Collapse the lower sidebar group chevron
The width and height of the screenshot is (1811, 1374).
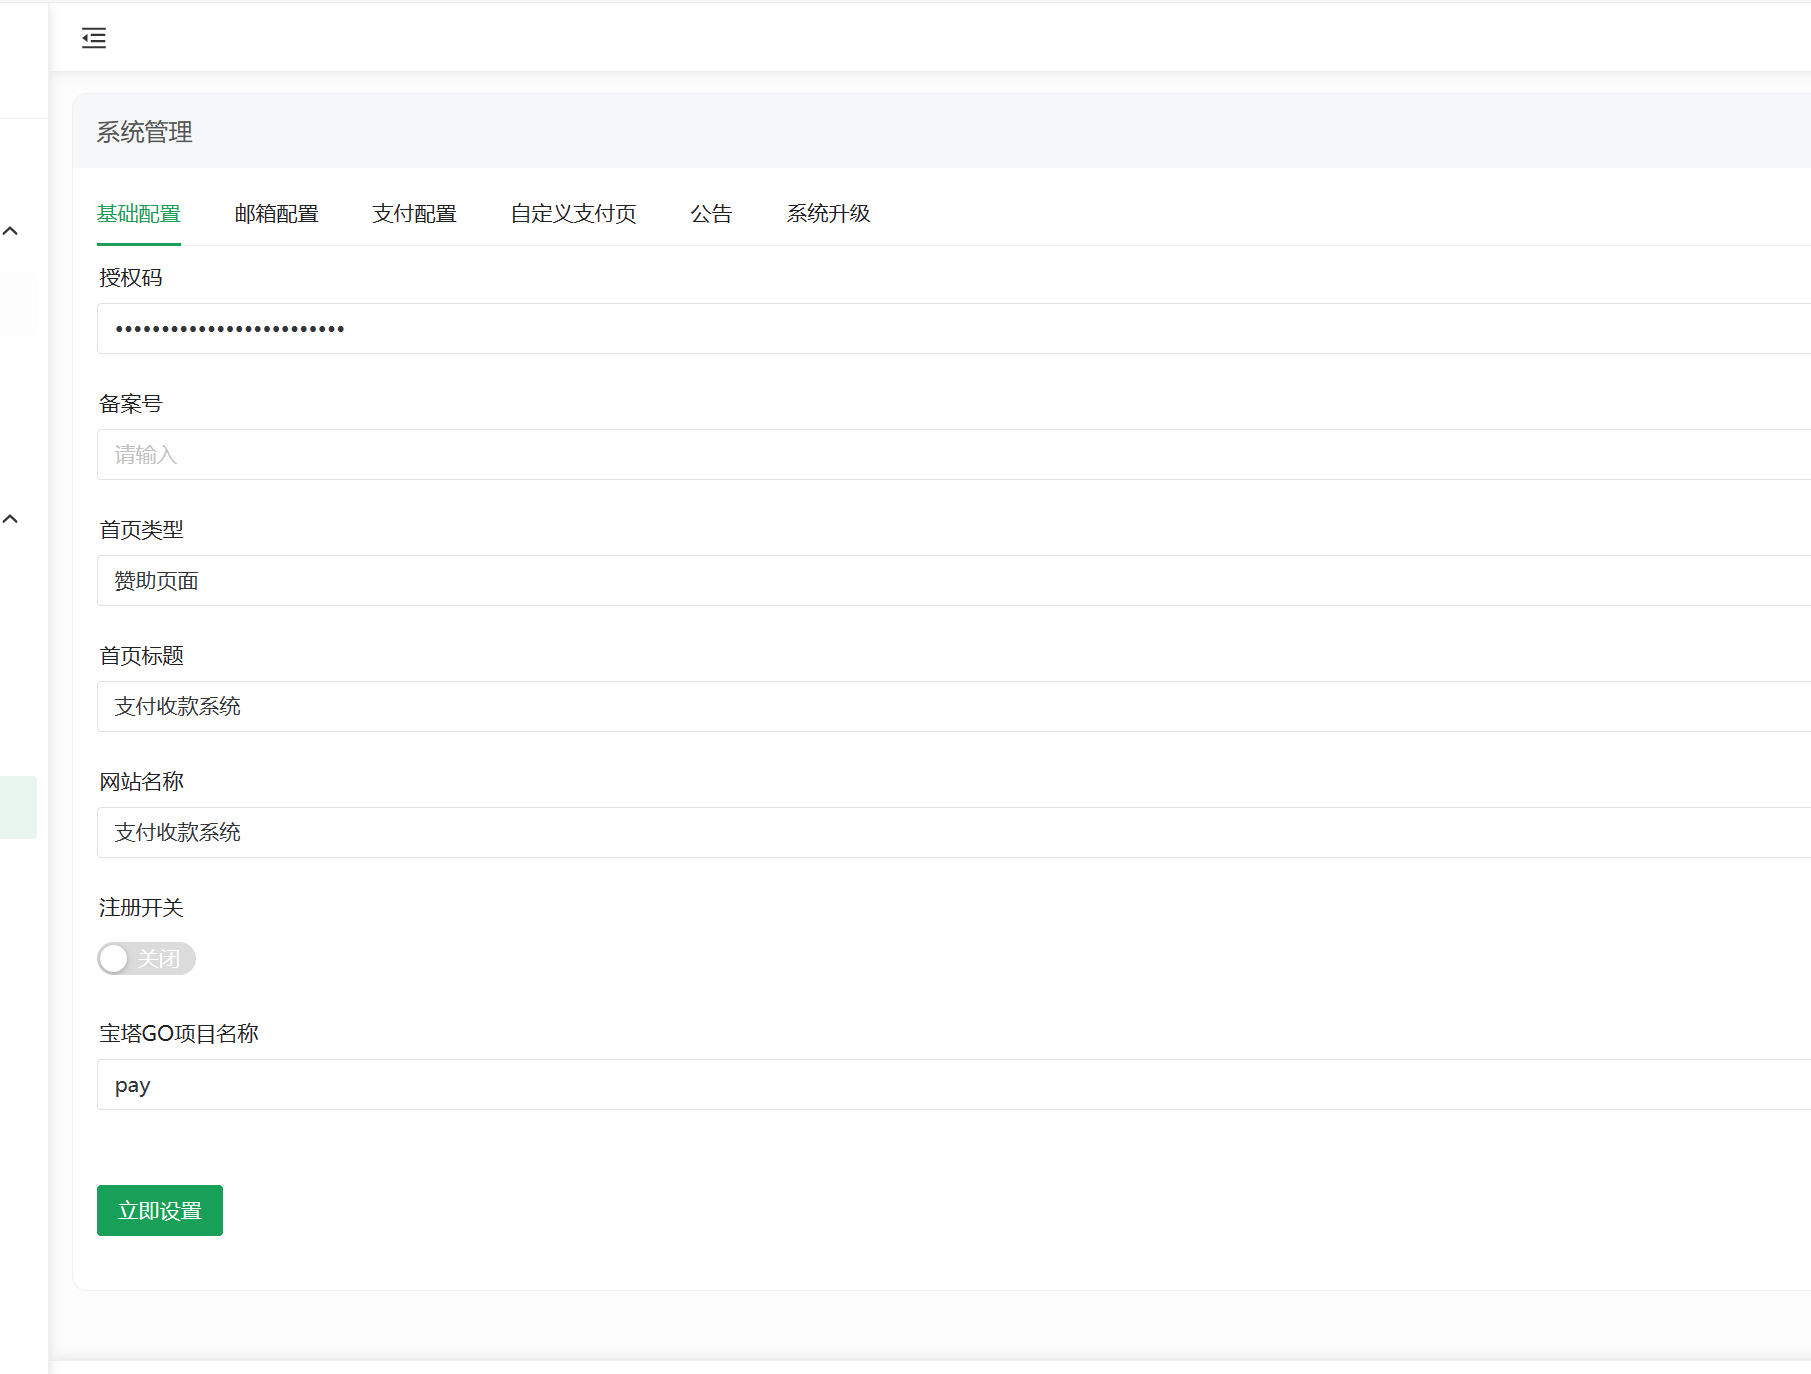(11, 519)
